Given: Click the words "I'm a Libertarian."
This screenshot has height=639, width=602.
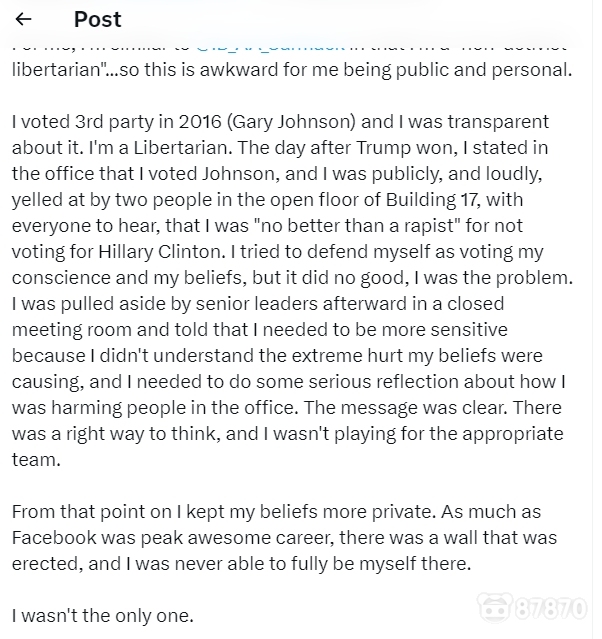Looking at the screenshot, I should coord(161,148).
